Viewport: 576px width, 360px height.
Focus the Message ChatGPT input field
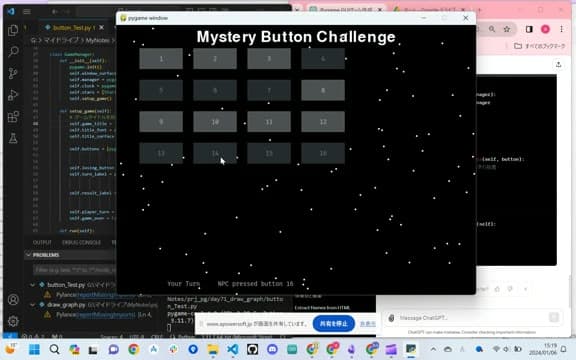472,318
